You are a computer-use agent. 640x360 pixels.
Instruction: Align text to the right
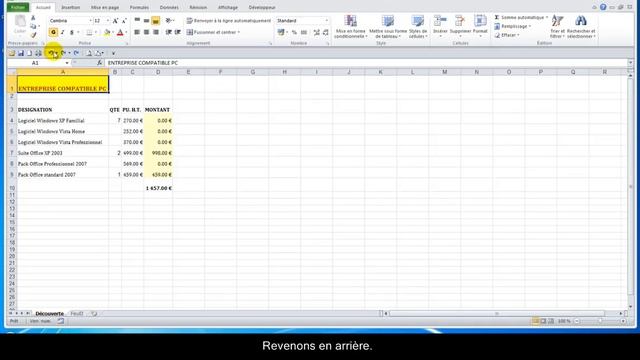coord(156,32)
